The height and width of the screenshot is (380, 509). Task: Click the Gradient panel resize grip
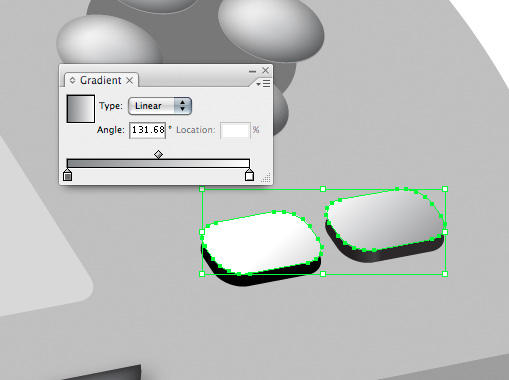(266, 178)
